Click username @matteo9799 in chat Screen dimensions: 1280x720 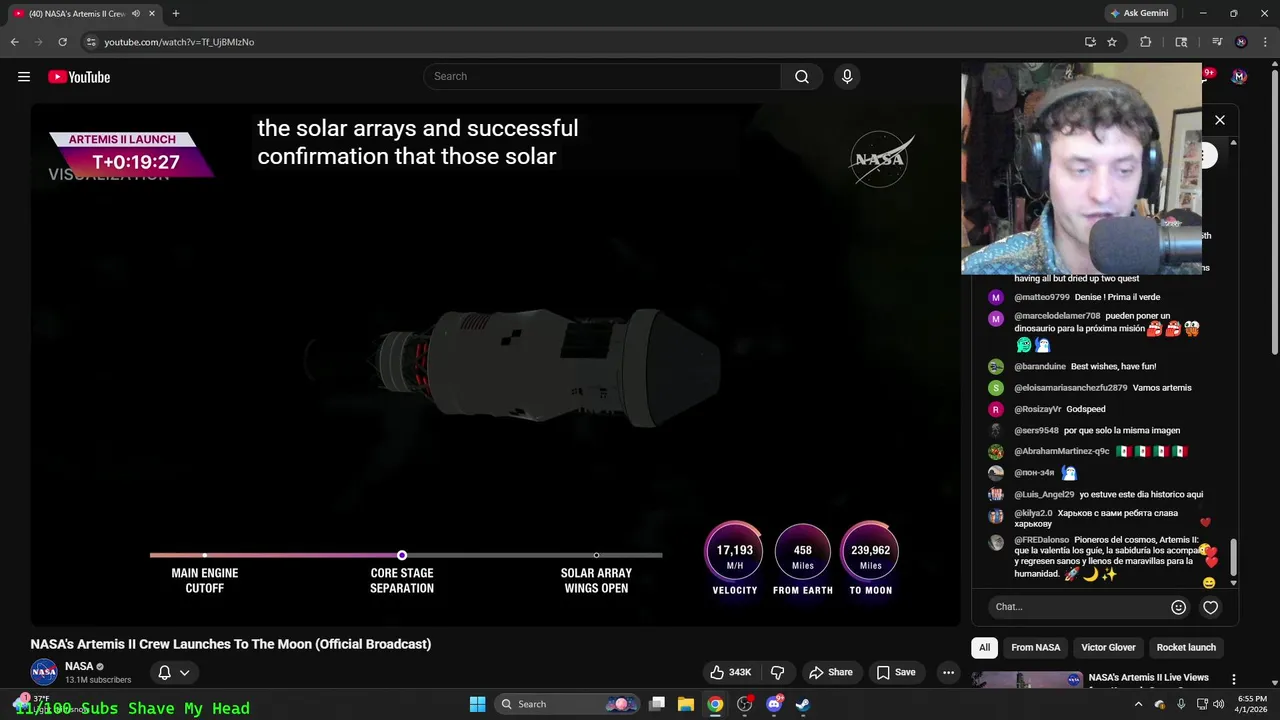coord(1042,297)
